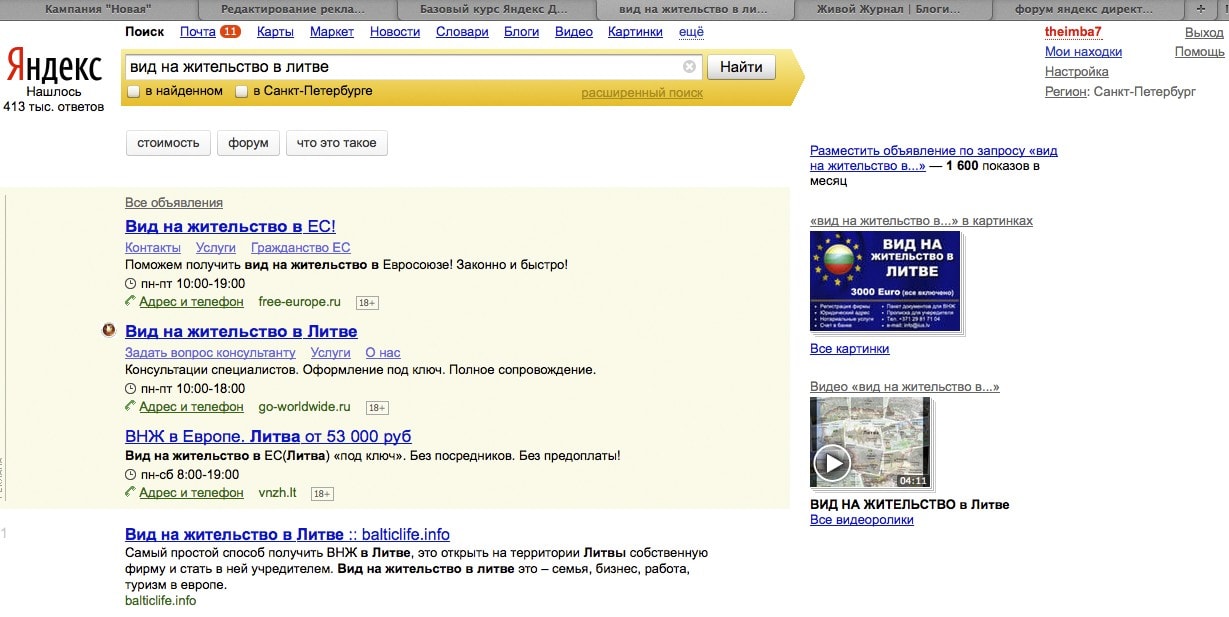This screenshot has width=1229, height=617.
Task: Open "расширенный поиск" advanced search options
Action: (x=642, y=93)
